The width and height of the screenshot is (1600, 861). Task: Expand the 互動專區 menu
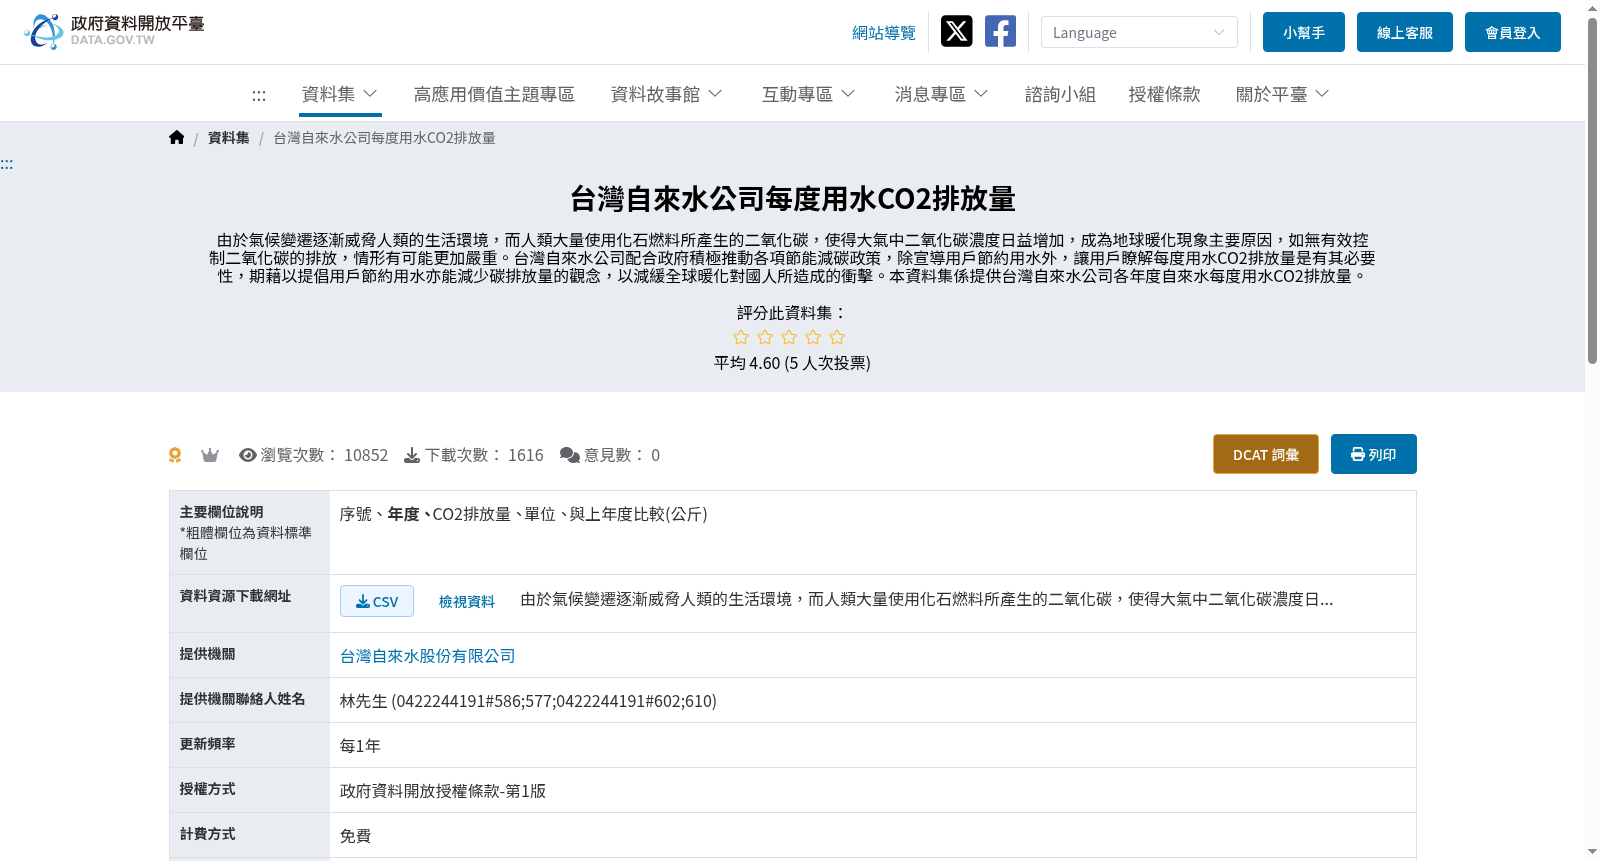tap(808, 94)
